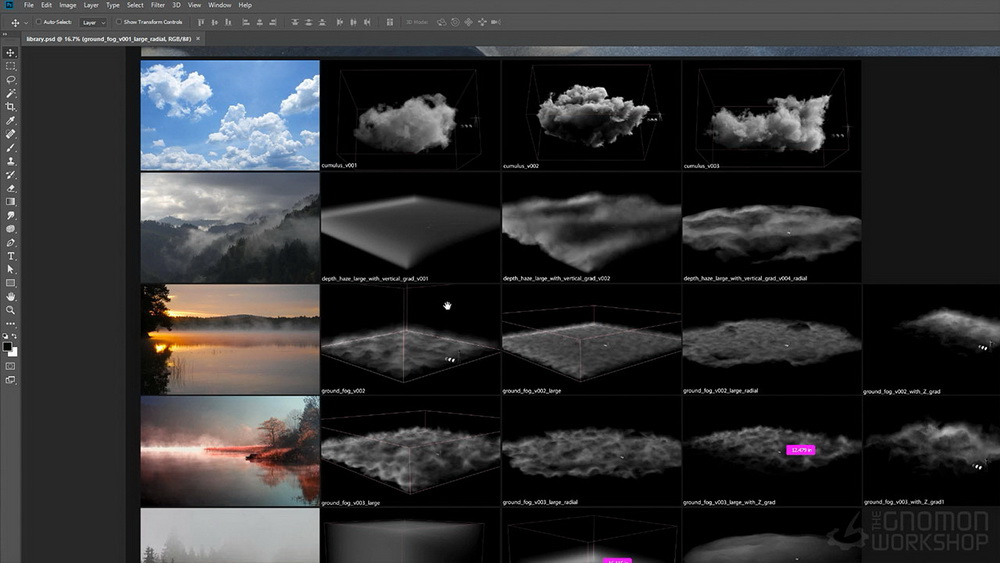This screenshot has width=1000, height=563.
Task: Select the Sponge tool
Action: (x=11, y=229)
